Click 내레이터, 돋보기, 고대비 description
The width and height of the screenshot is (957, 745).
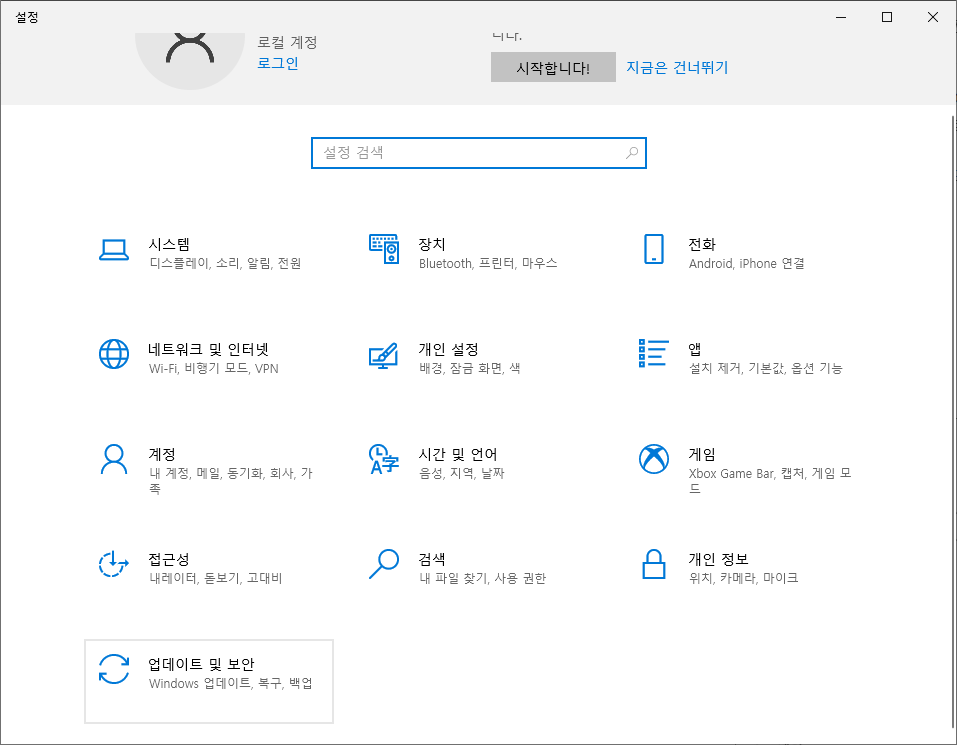pos(215,578)
